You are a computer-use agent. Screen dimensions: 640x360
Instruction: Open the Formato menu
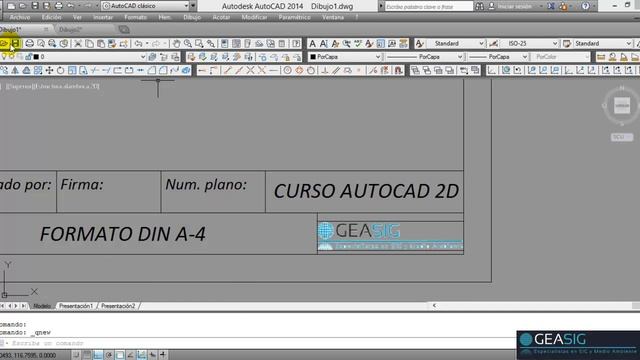135,17
